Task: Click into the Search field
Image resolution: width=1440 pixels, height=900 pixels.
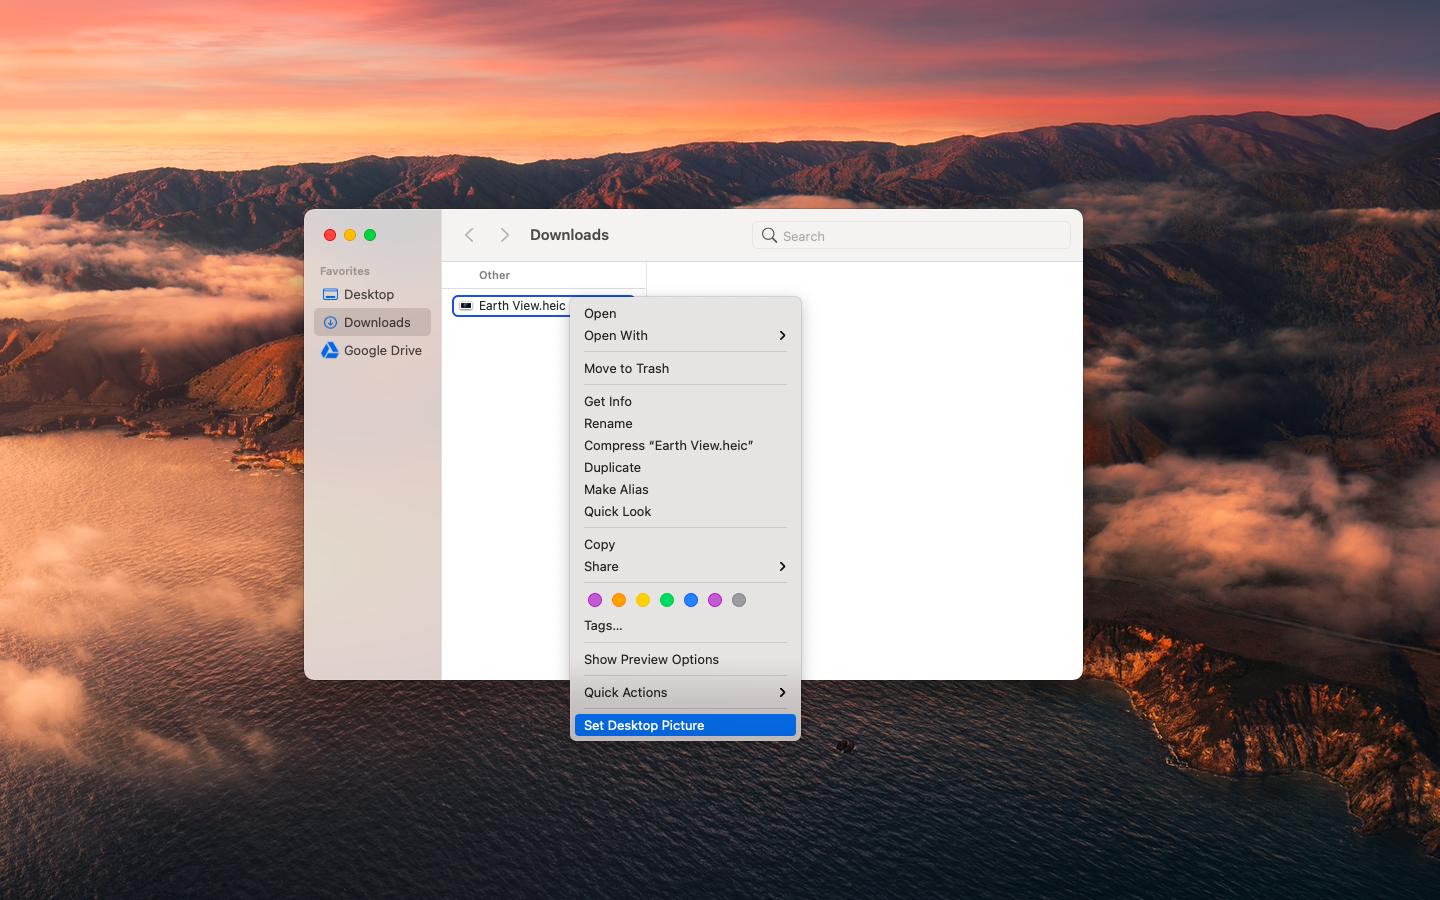Action: coord(911,235)
